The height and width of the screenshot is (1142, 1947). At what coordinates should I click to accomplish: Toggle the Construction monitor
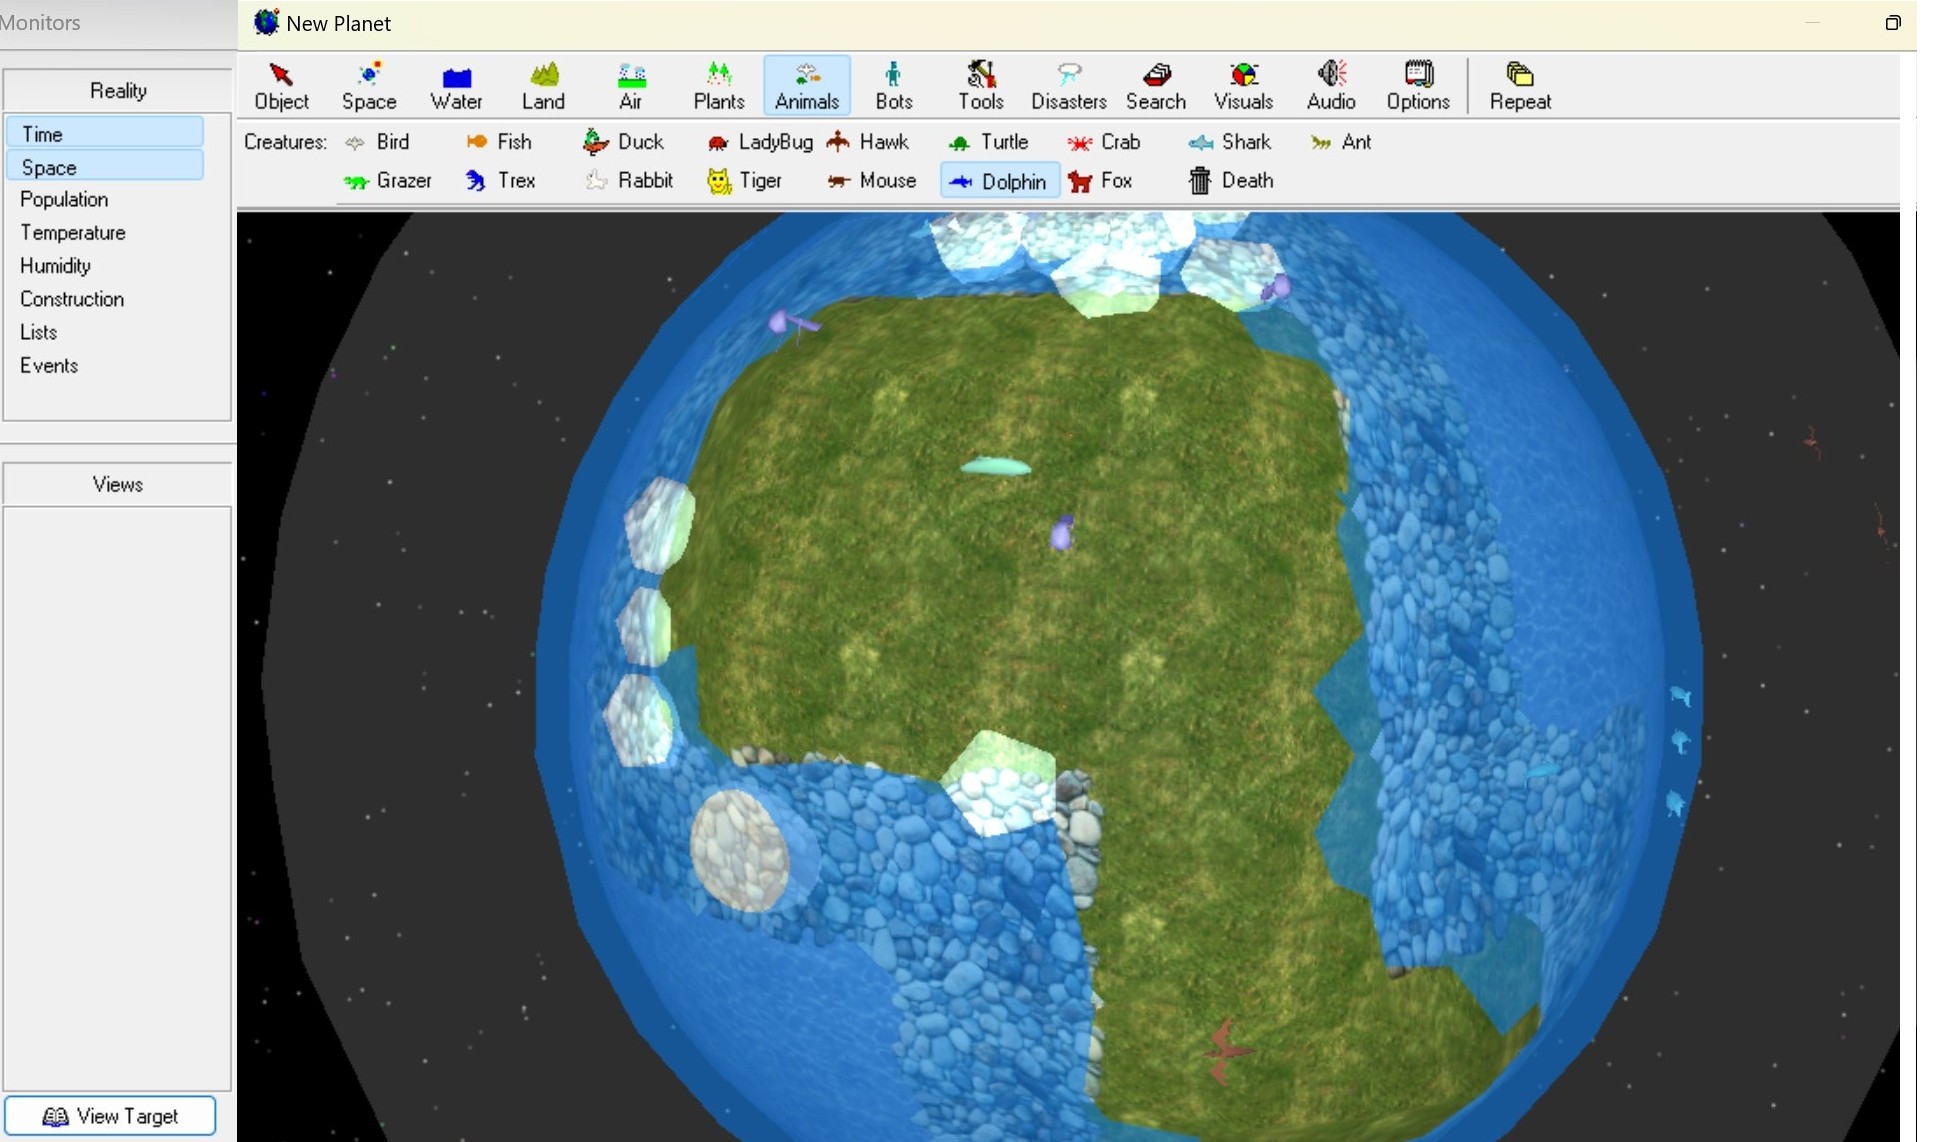pyautogui.click(x=72, y=299)
